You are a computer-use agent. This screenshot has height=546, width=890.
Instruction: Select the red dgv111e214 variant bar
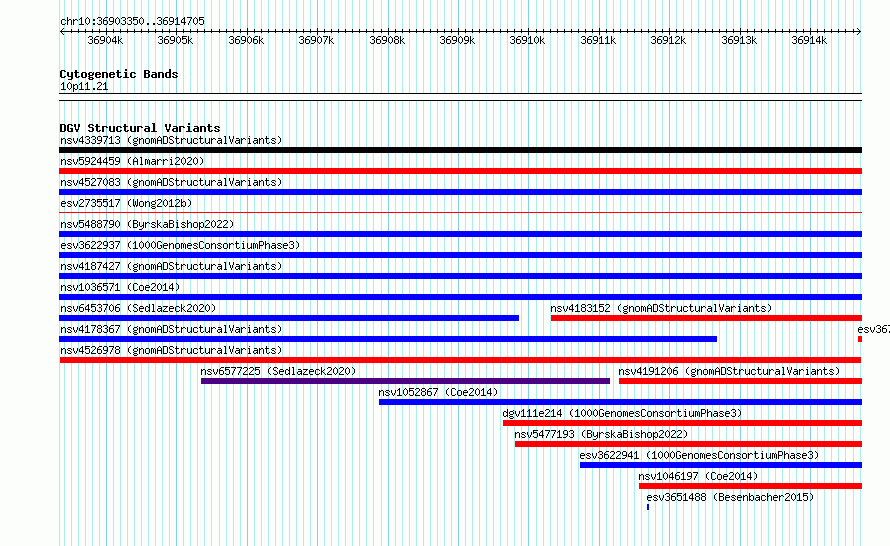(682, 423)
